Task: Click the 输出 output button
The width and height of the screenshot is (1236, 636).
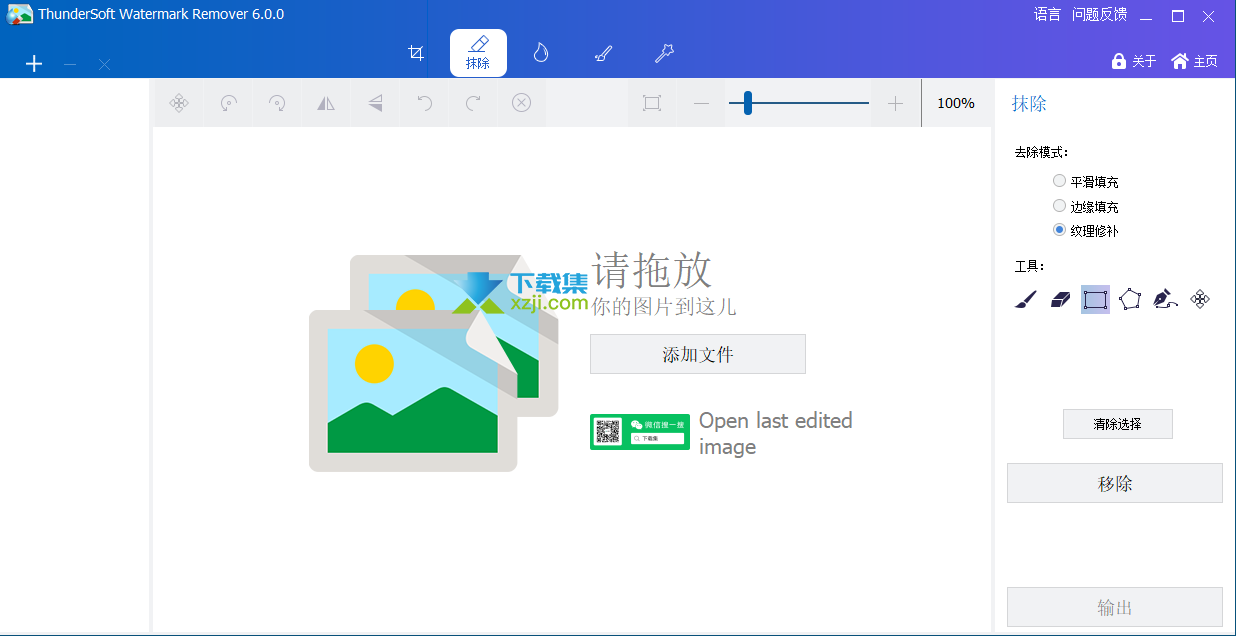Action: [x=1115, y=607]
